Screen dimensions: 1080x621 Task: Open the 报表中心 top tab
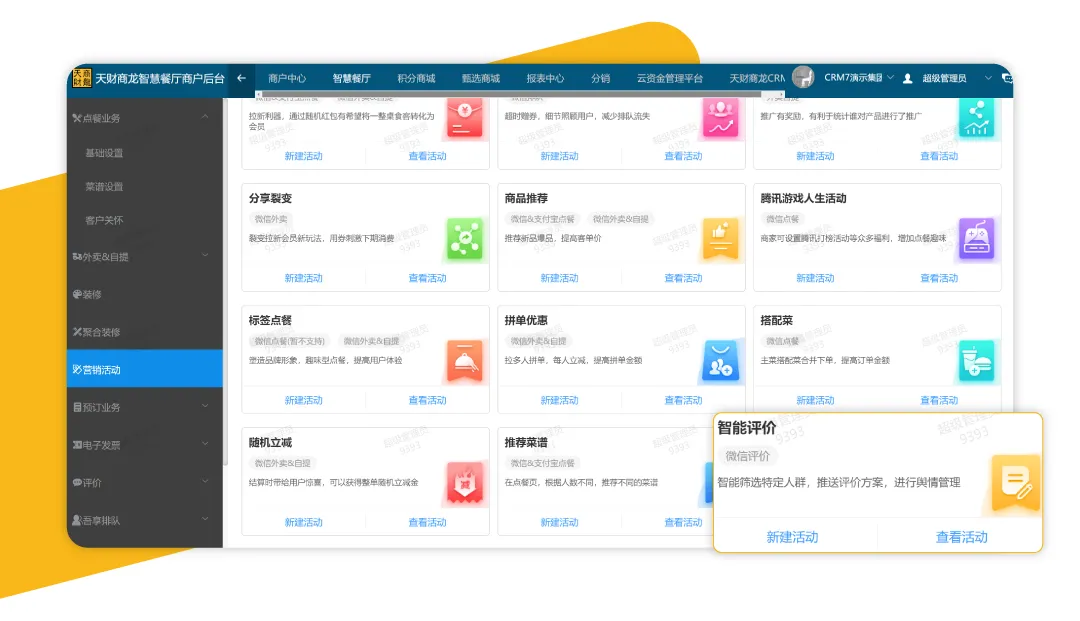[545, 78]
